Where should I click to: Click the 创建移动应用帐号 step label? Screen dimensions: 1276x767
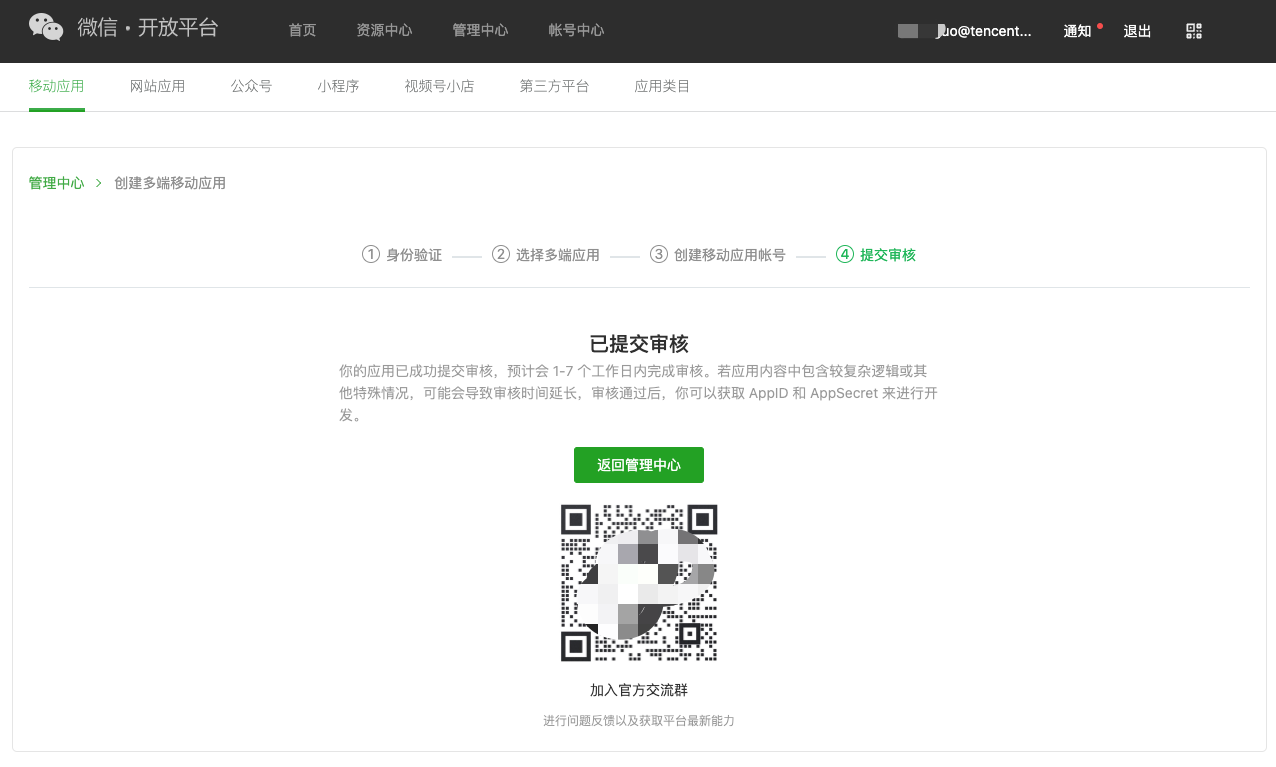click(x=730, y=255)
